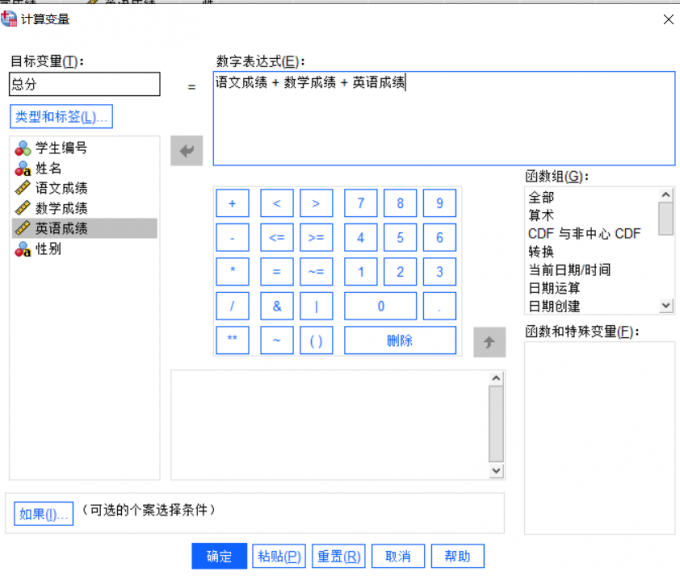Select CDF 与非中心 CDF function group
The height and width of the screenshot is (576, 680).
(584, 234)
